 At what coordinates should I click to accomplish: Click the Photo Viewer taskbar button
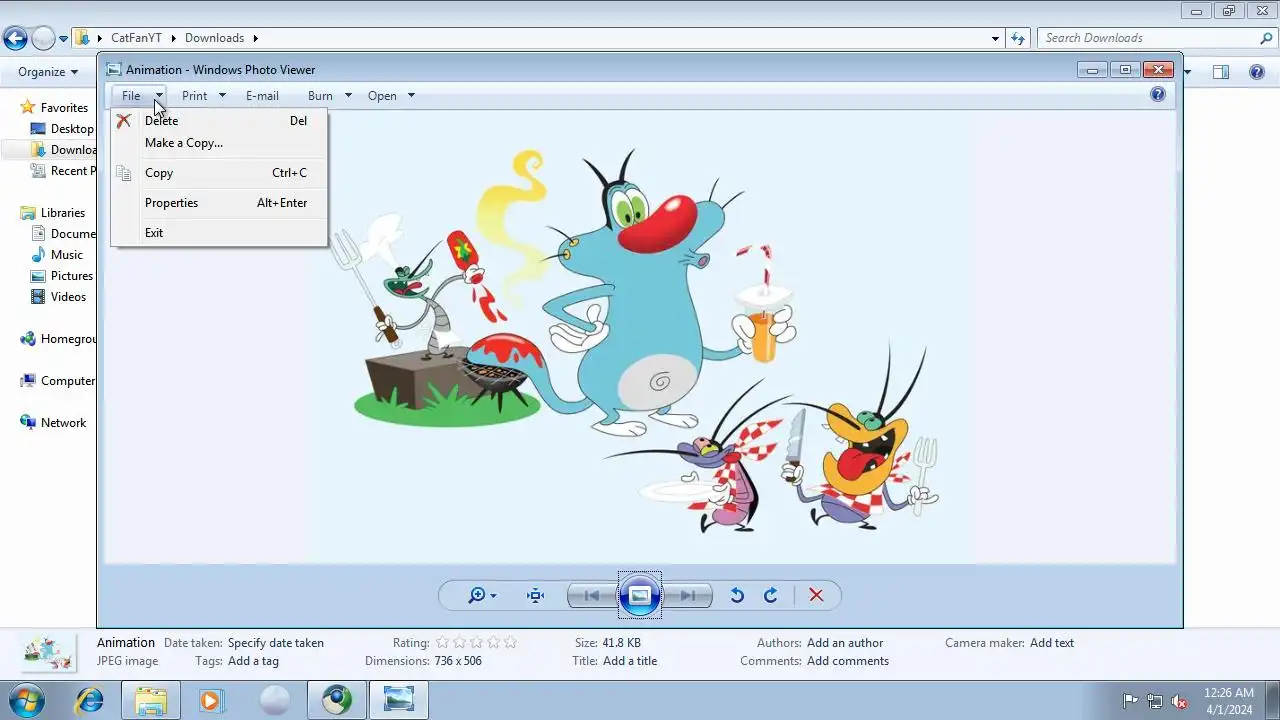(398, 701)
